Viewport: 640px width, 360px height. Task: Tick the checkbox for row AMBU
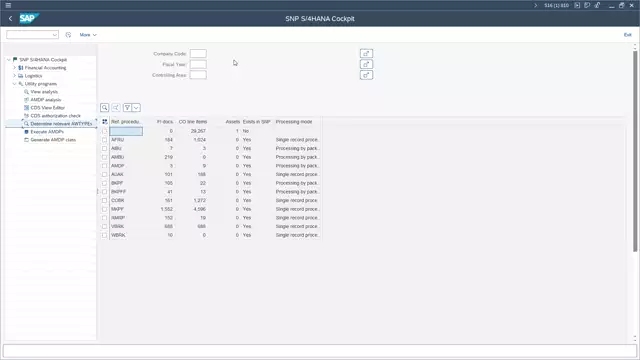(104, 157)
